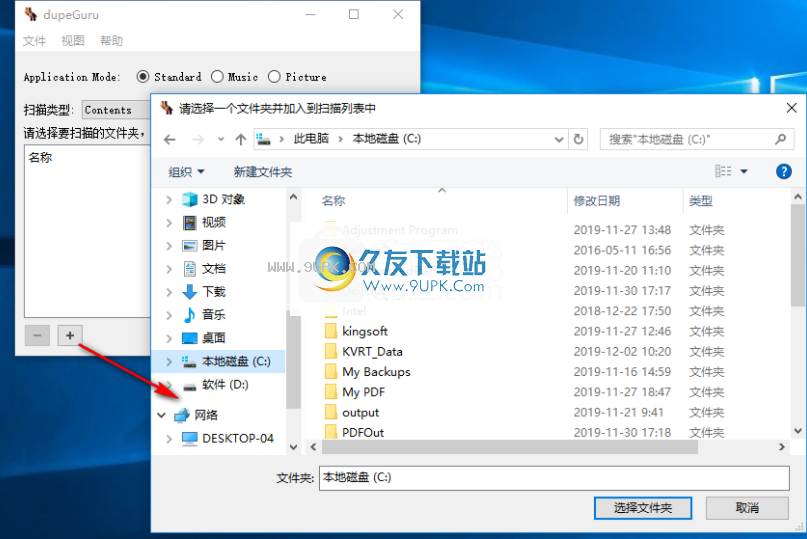Expand the DESKTOP-04 tree node
Screen dimensions: 807x539
(169, 439)
